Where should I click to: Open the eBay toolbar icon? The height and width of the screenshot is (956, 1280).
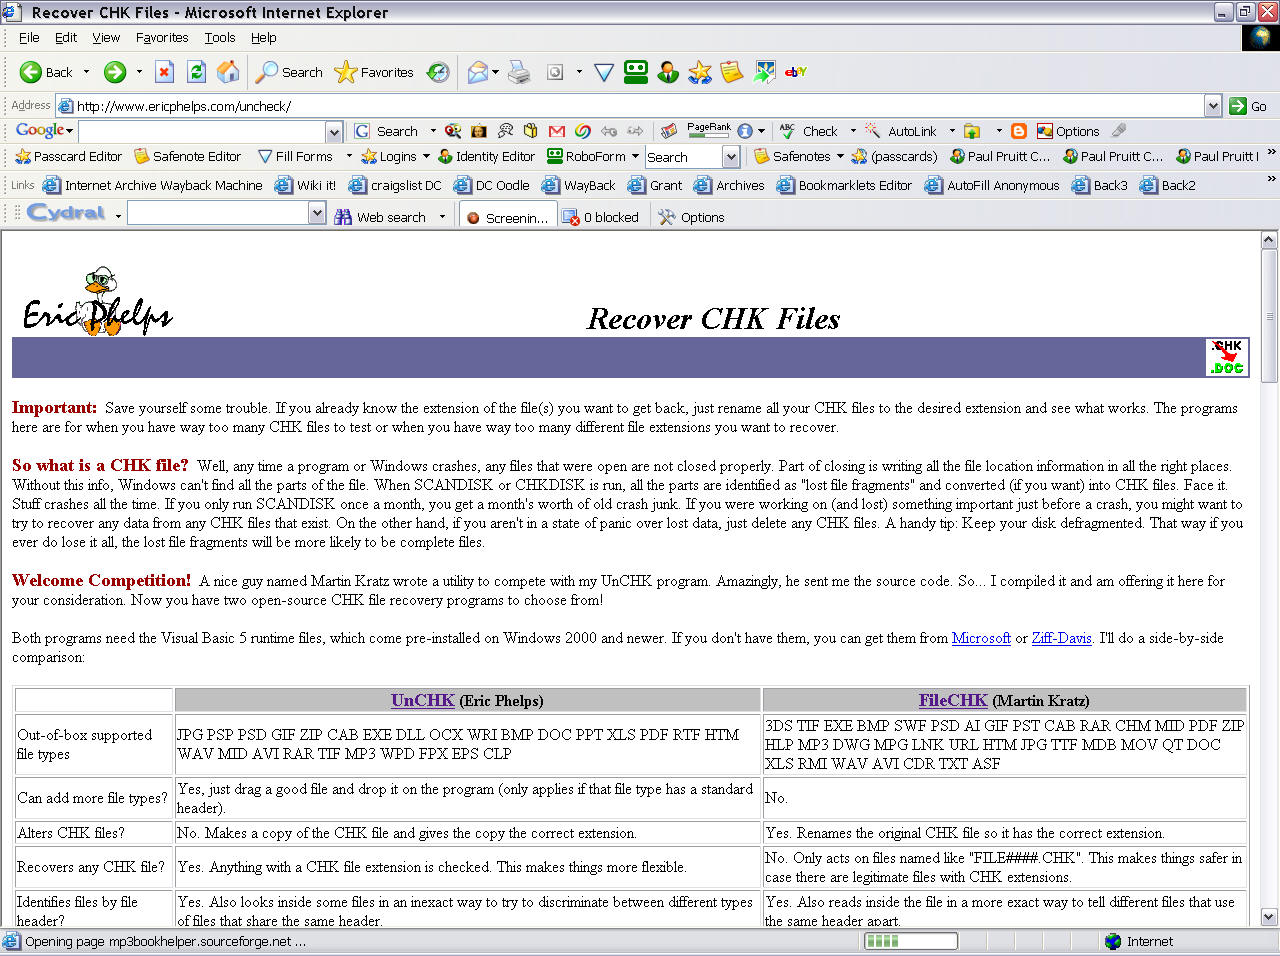click(796, 72)
